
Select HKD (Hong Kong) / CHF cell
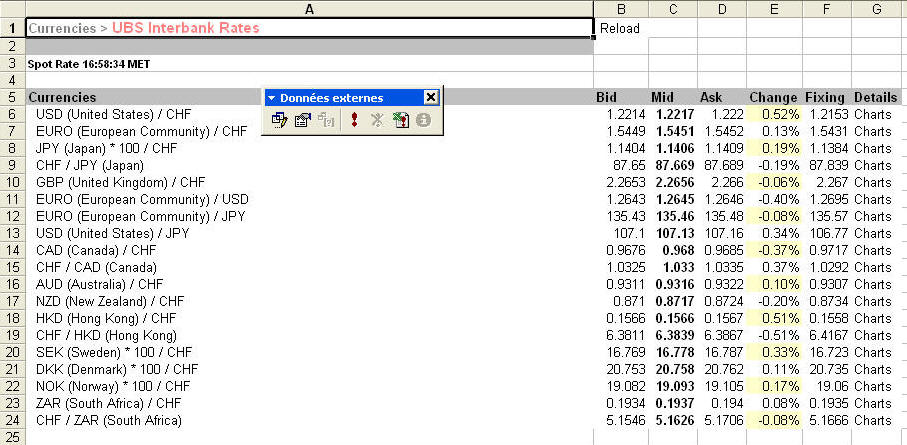click(309, 318)
